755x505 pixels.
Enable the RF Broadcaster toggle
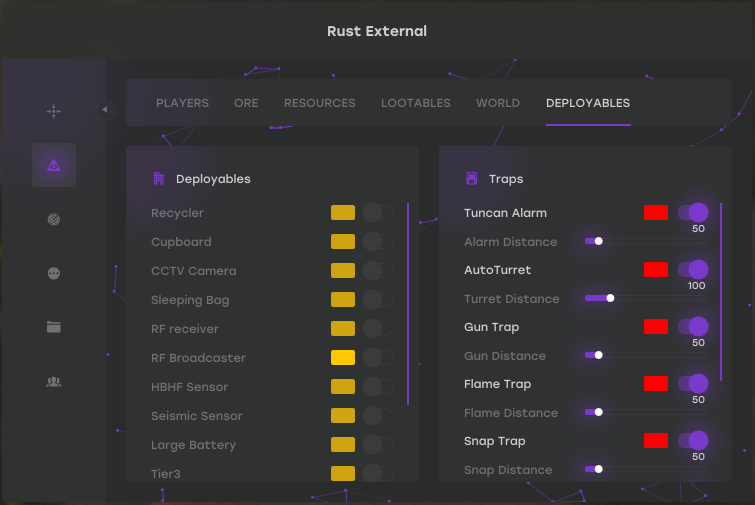point(378,357)
